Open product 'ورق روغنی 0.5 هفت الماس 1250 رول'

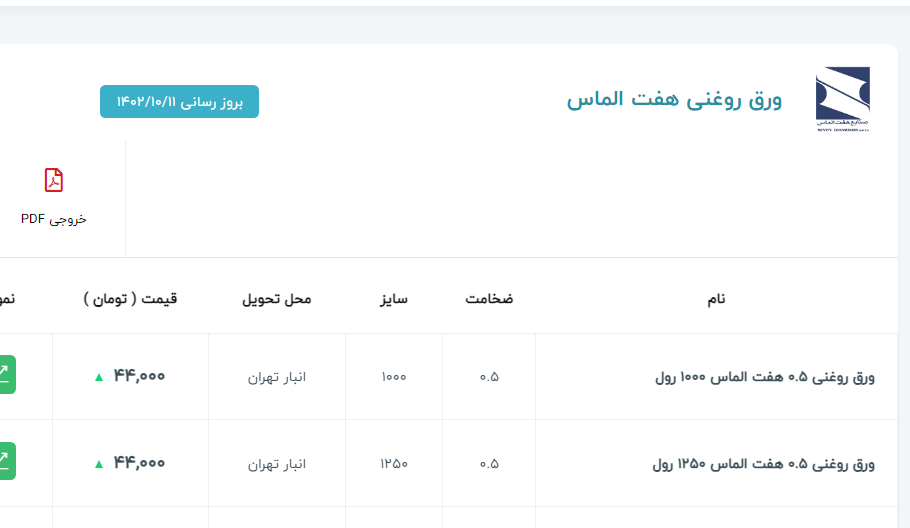coord(763,464)
